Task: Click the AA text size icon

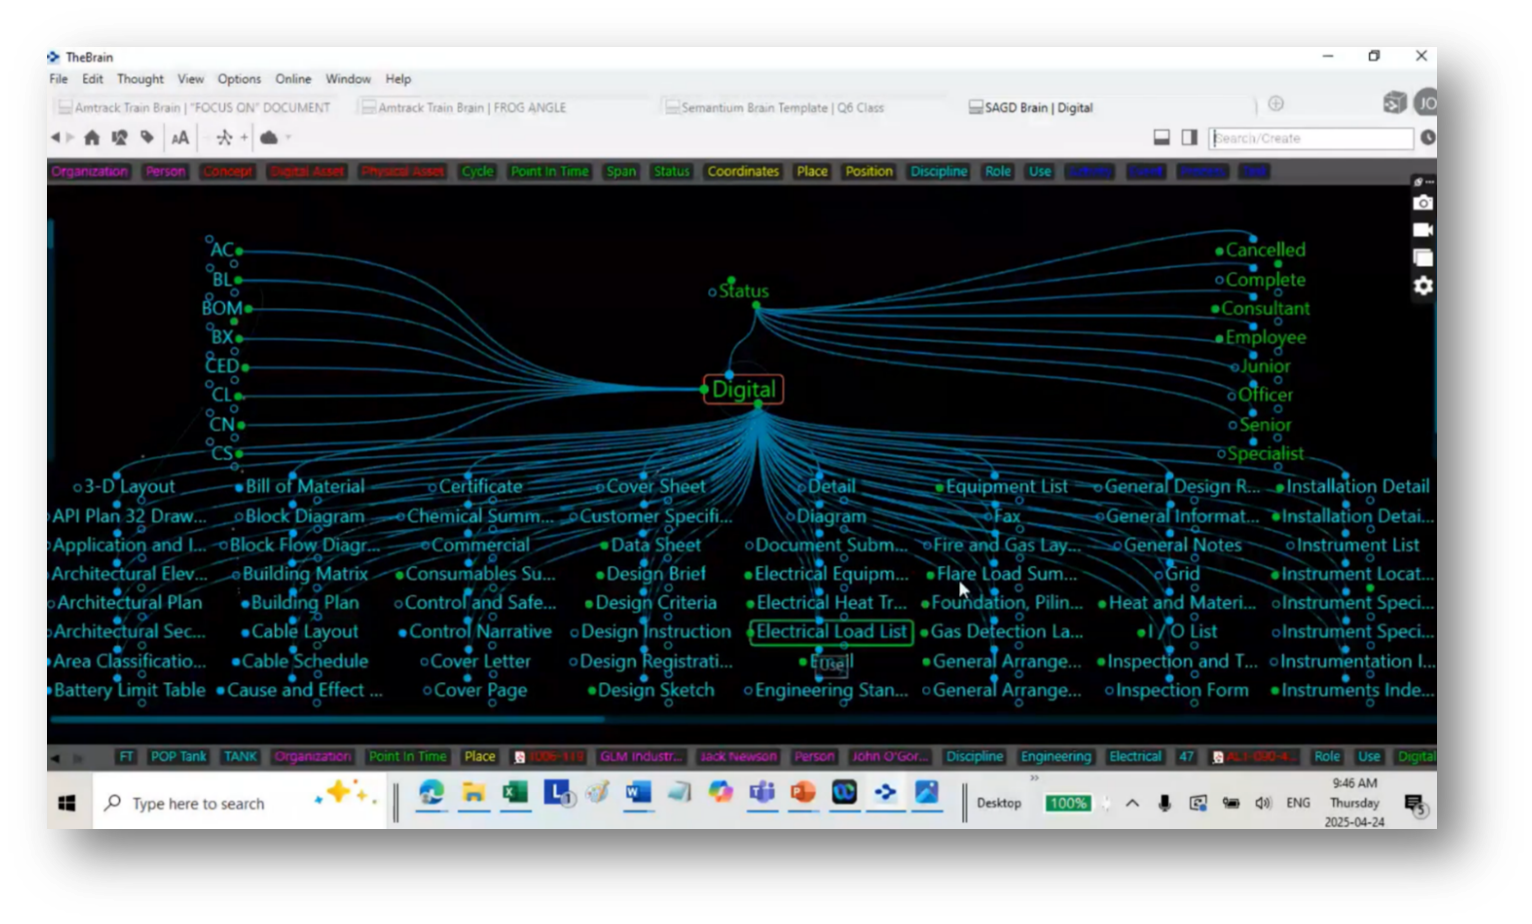Action: [x=180, y=138]
